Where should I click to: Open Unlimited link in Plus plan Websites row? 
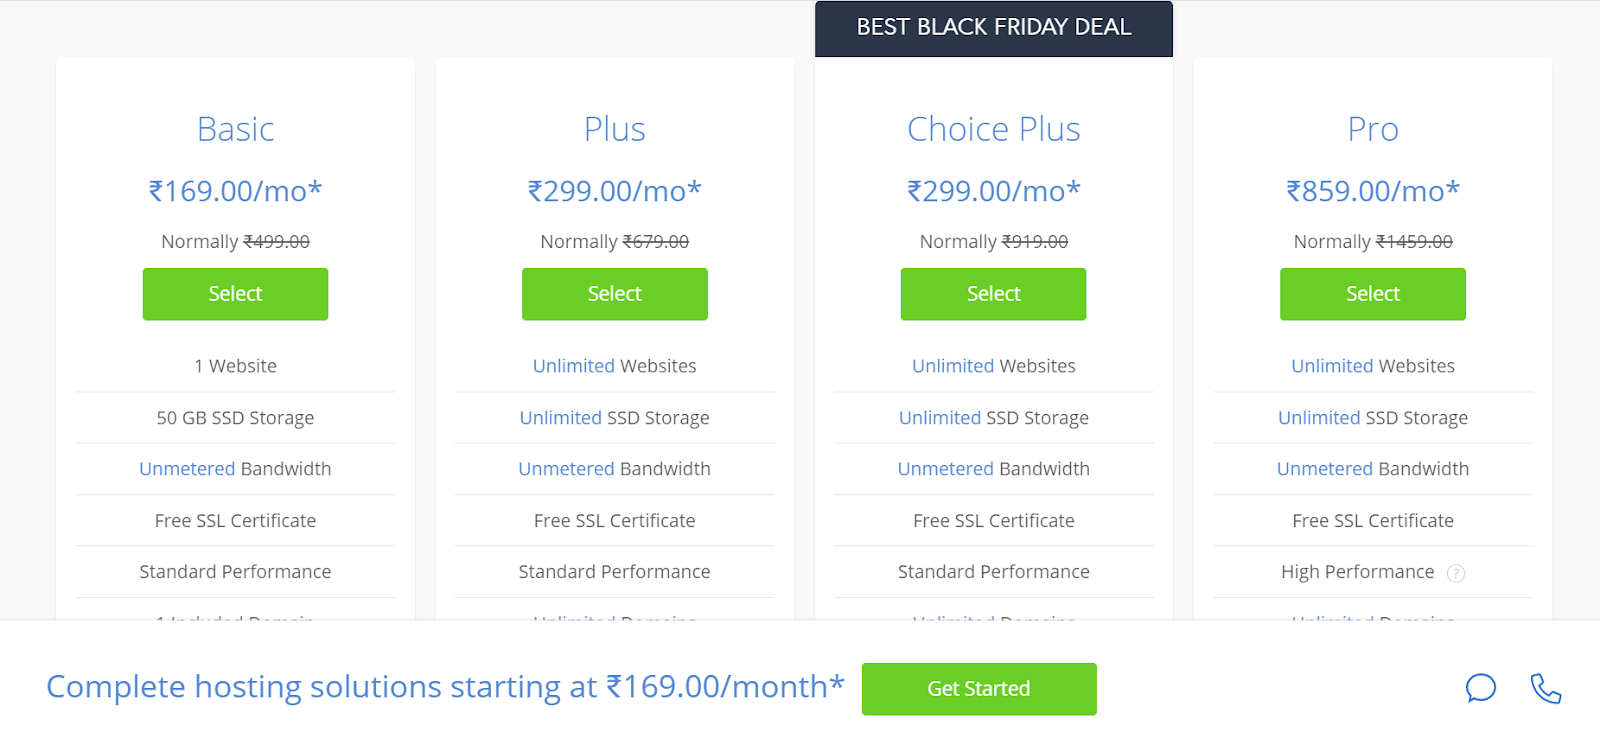pos(573,366)
